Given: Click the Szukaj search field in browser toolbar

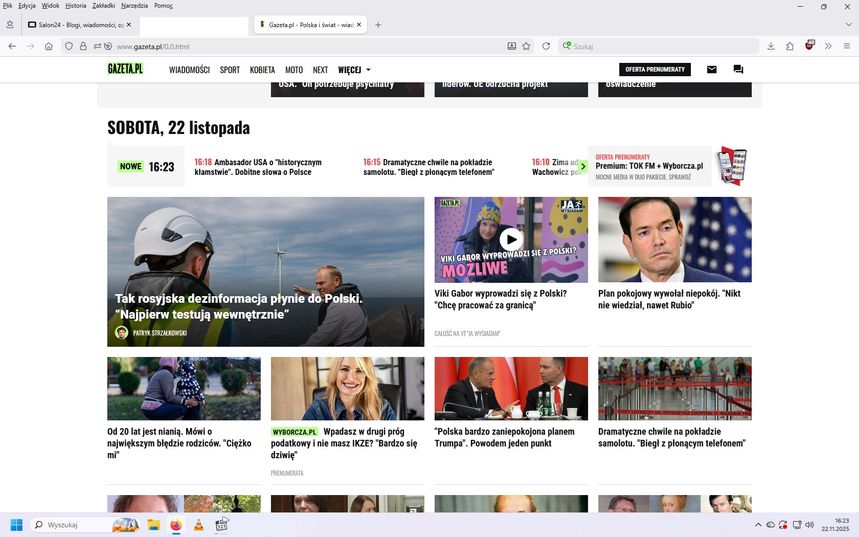Looking at the screenshot, I should pyautogui.click(x=660, y=46).
